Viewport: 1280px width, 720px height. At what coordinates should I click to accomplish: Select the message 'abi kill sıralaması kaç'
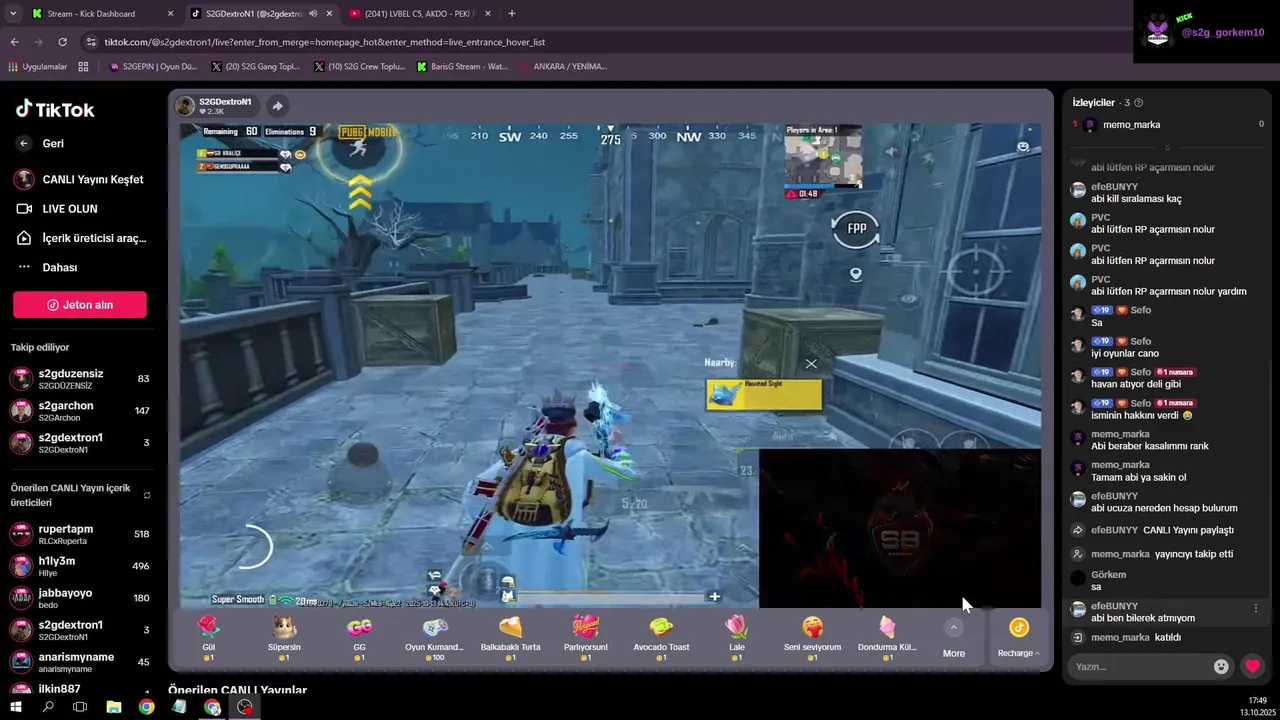1136,199
